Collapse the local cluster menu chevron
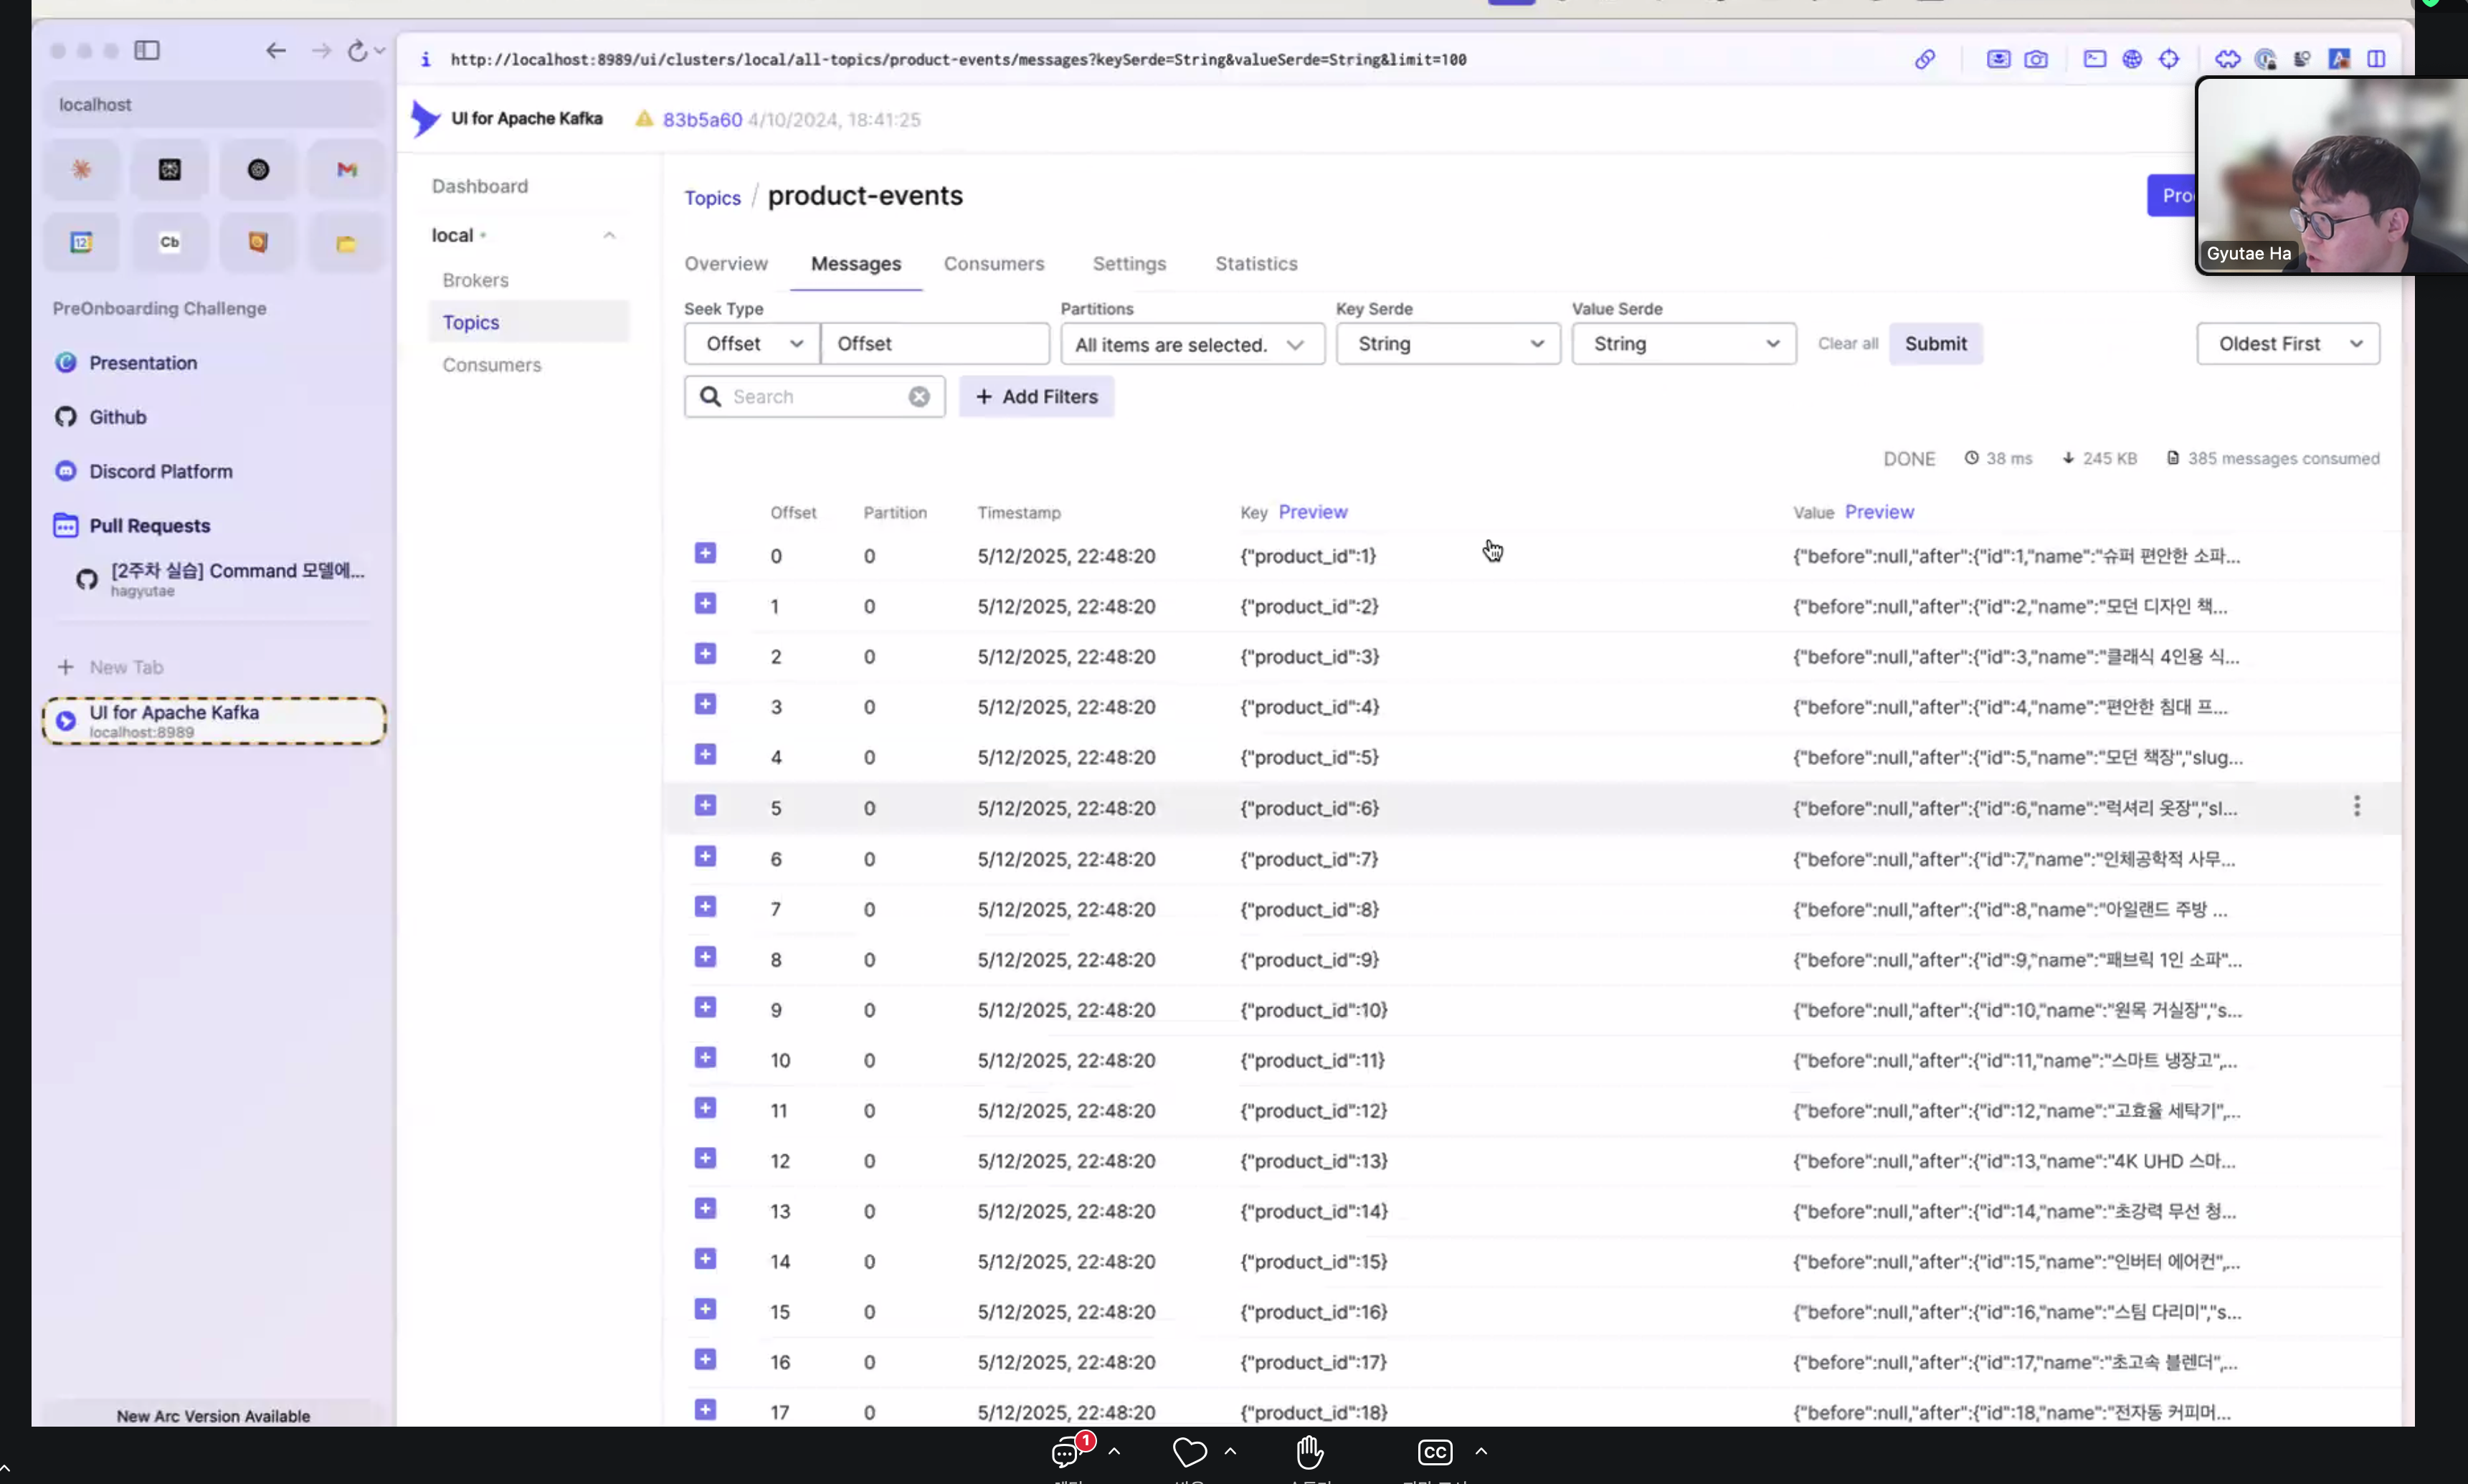Image resolution: width=2468 pixels, height=1484 pixels. [x=609, y=236]
